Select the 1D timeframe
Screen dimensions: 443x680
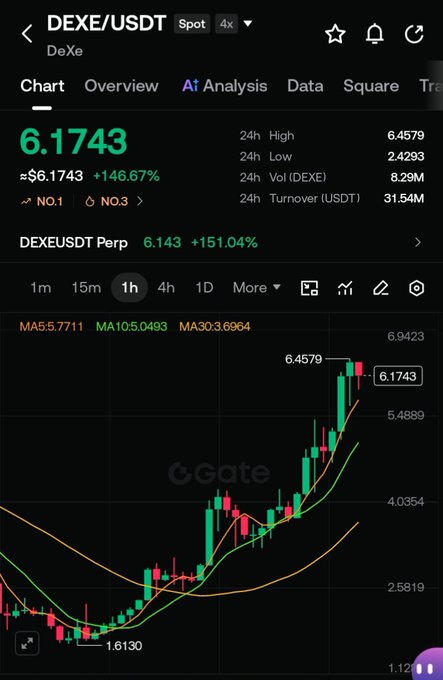tap(204, 288)
